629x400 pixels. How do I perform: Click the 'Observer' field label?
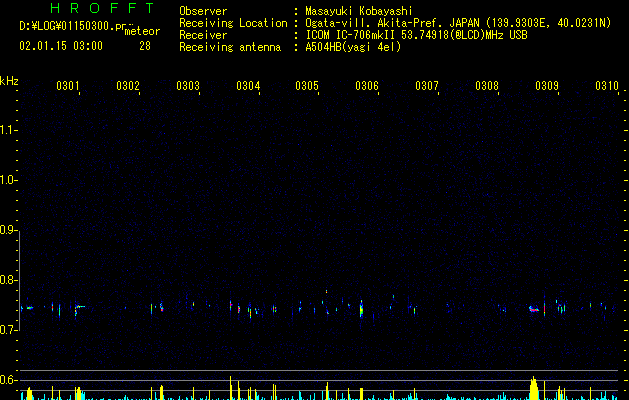click(x=203, y=11)
